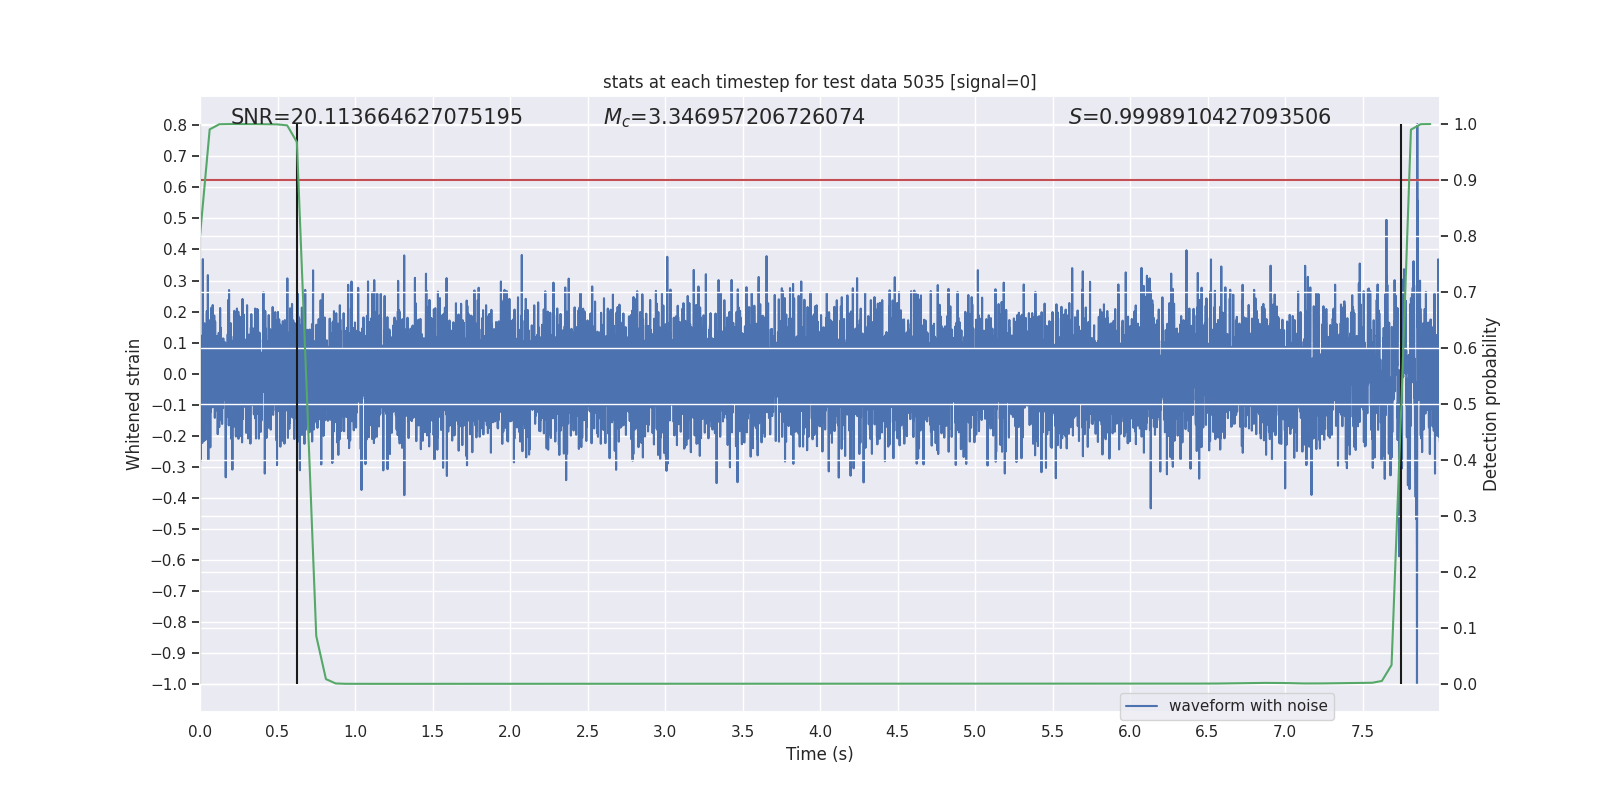Click the 4.0 tick label on time axis
This screenshot has height=800, width=1600.
(x=820, y=732)
